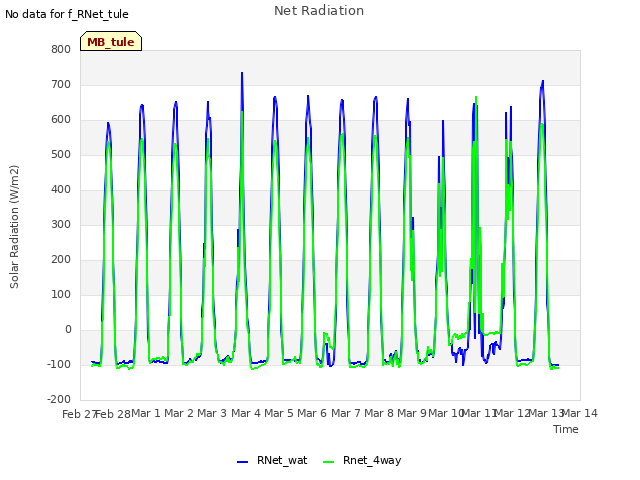The width and height of the screenshot is (640, 480).
Task: Click the Mar 1 x-axis date label
Action: click(146, 413)
